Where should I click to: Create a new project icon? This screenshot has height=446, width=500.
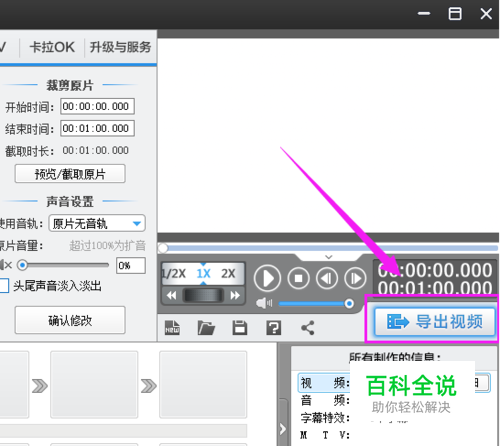point(172,328)
